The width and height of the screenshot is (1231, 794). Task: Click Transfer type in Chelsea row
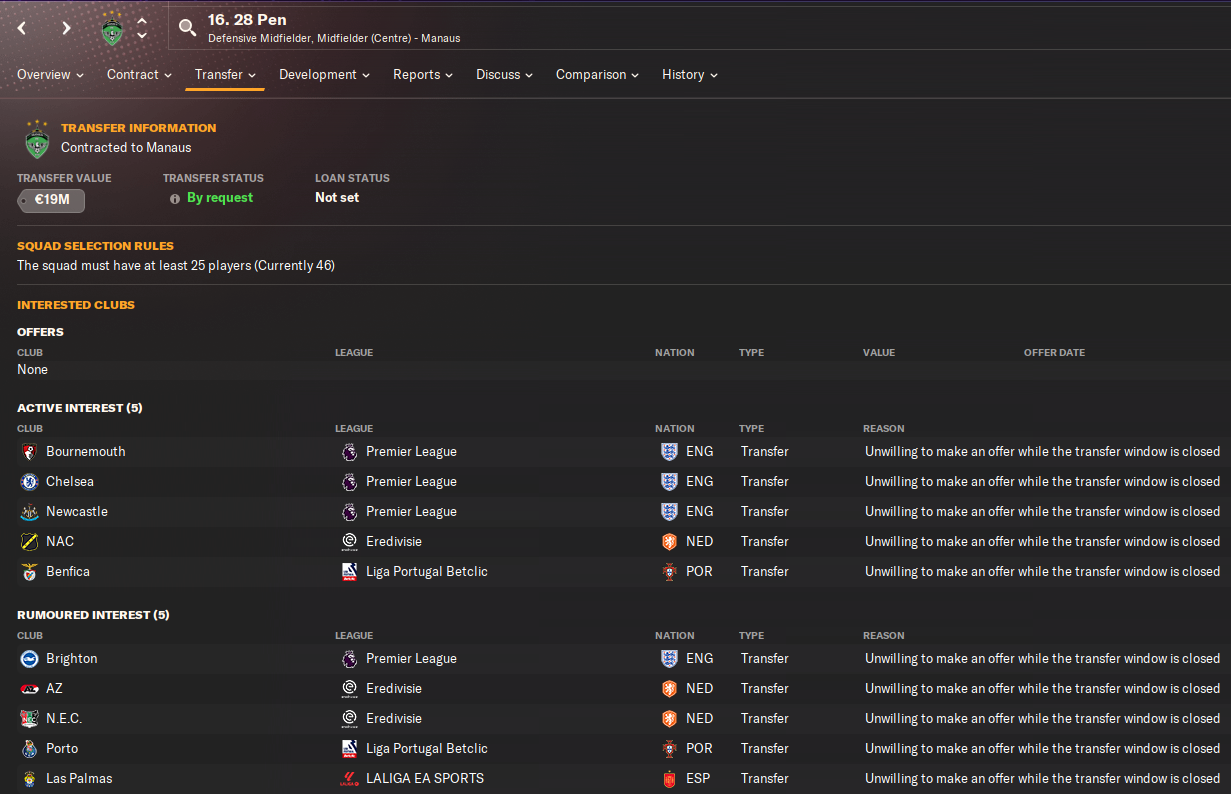point(765,482)
